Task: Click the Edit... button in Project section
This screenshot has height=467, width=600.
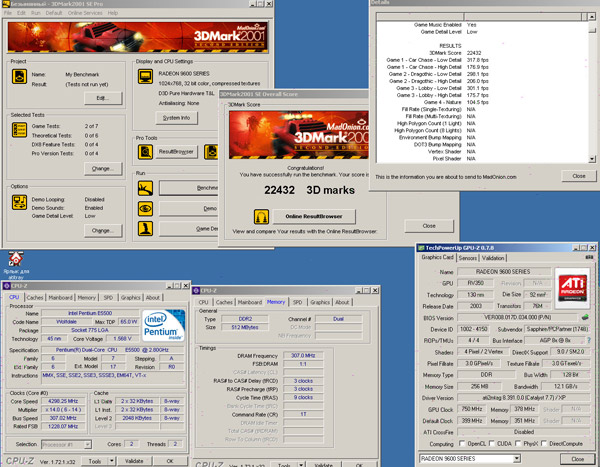Action: coord(103,98)
